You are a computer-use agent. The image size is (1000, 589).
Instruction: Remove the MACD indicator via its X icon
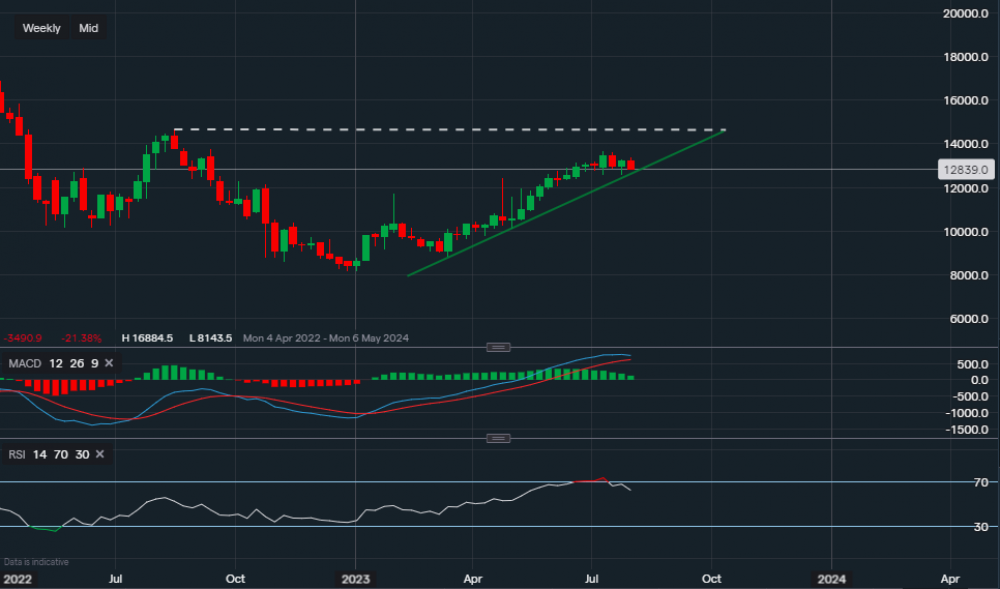(x=108, y=363)
